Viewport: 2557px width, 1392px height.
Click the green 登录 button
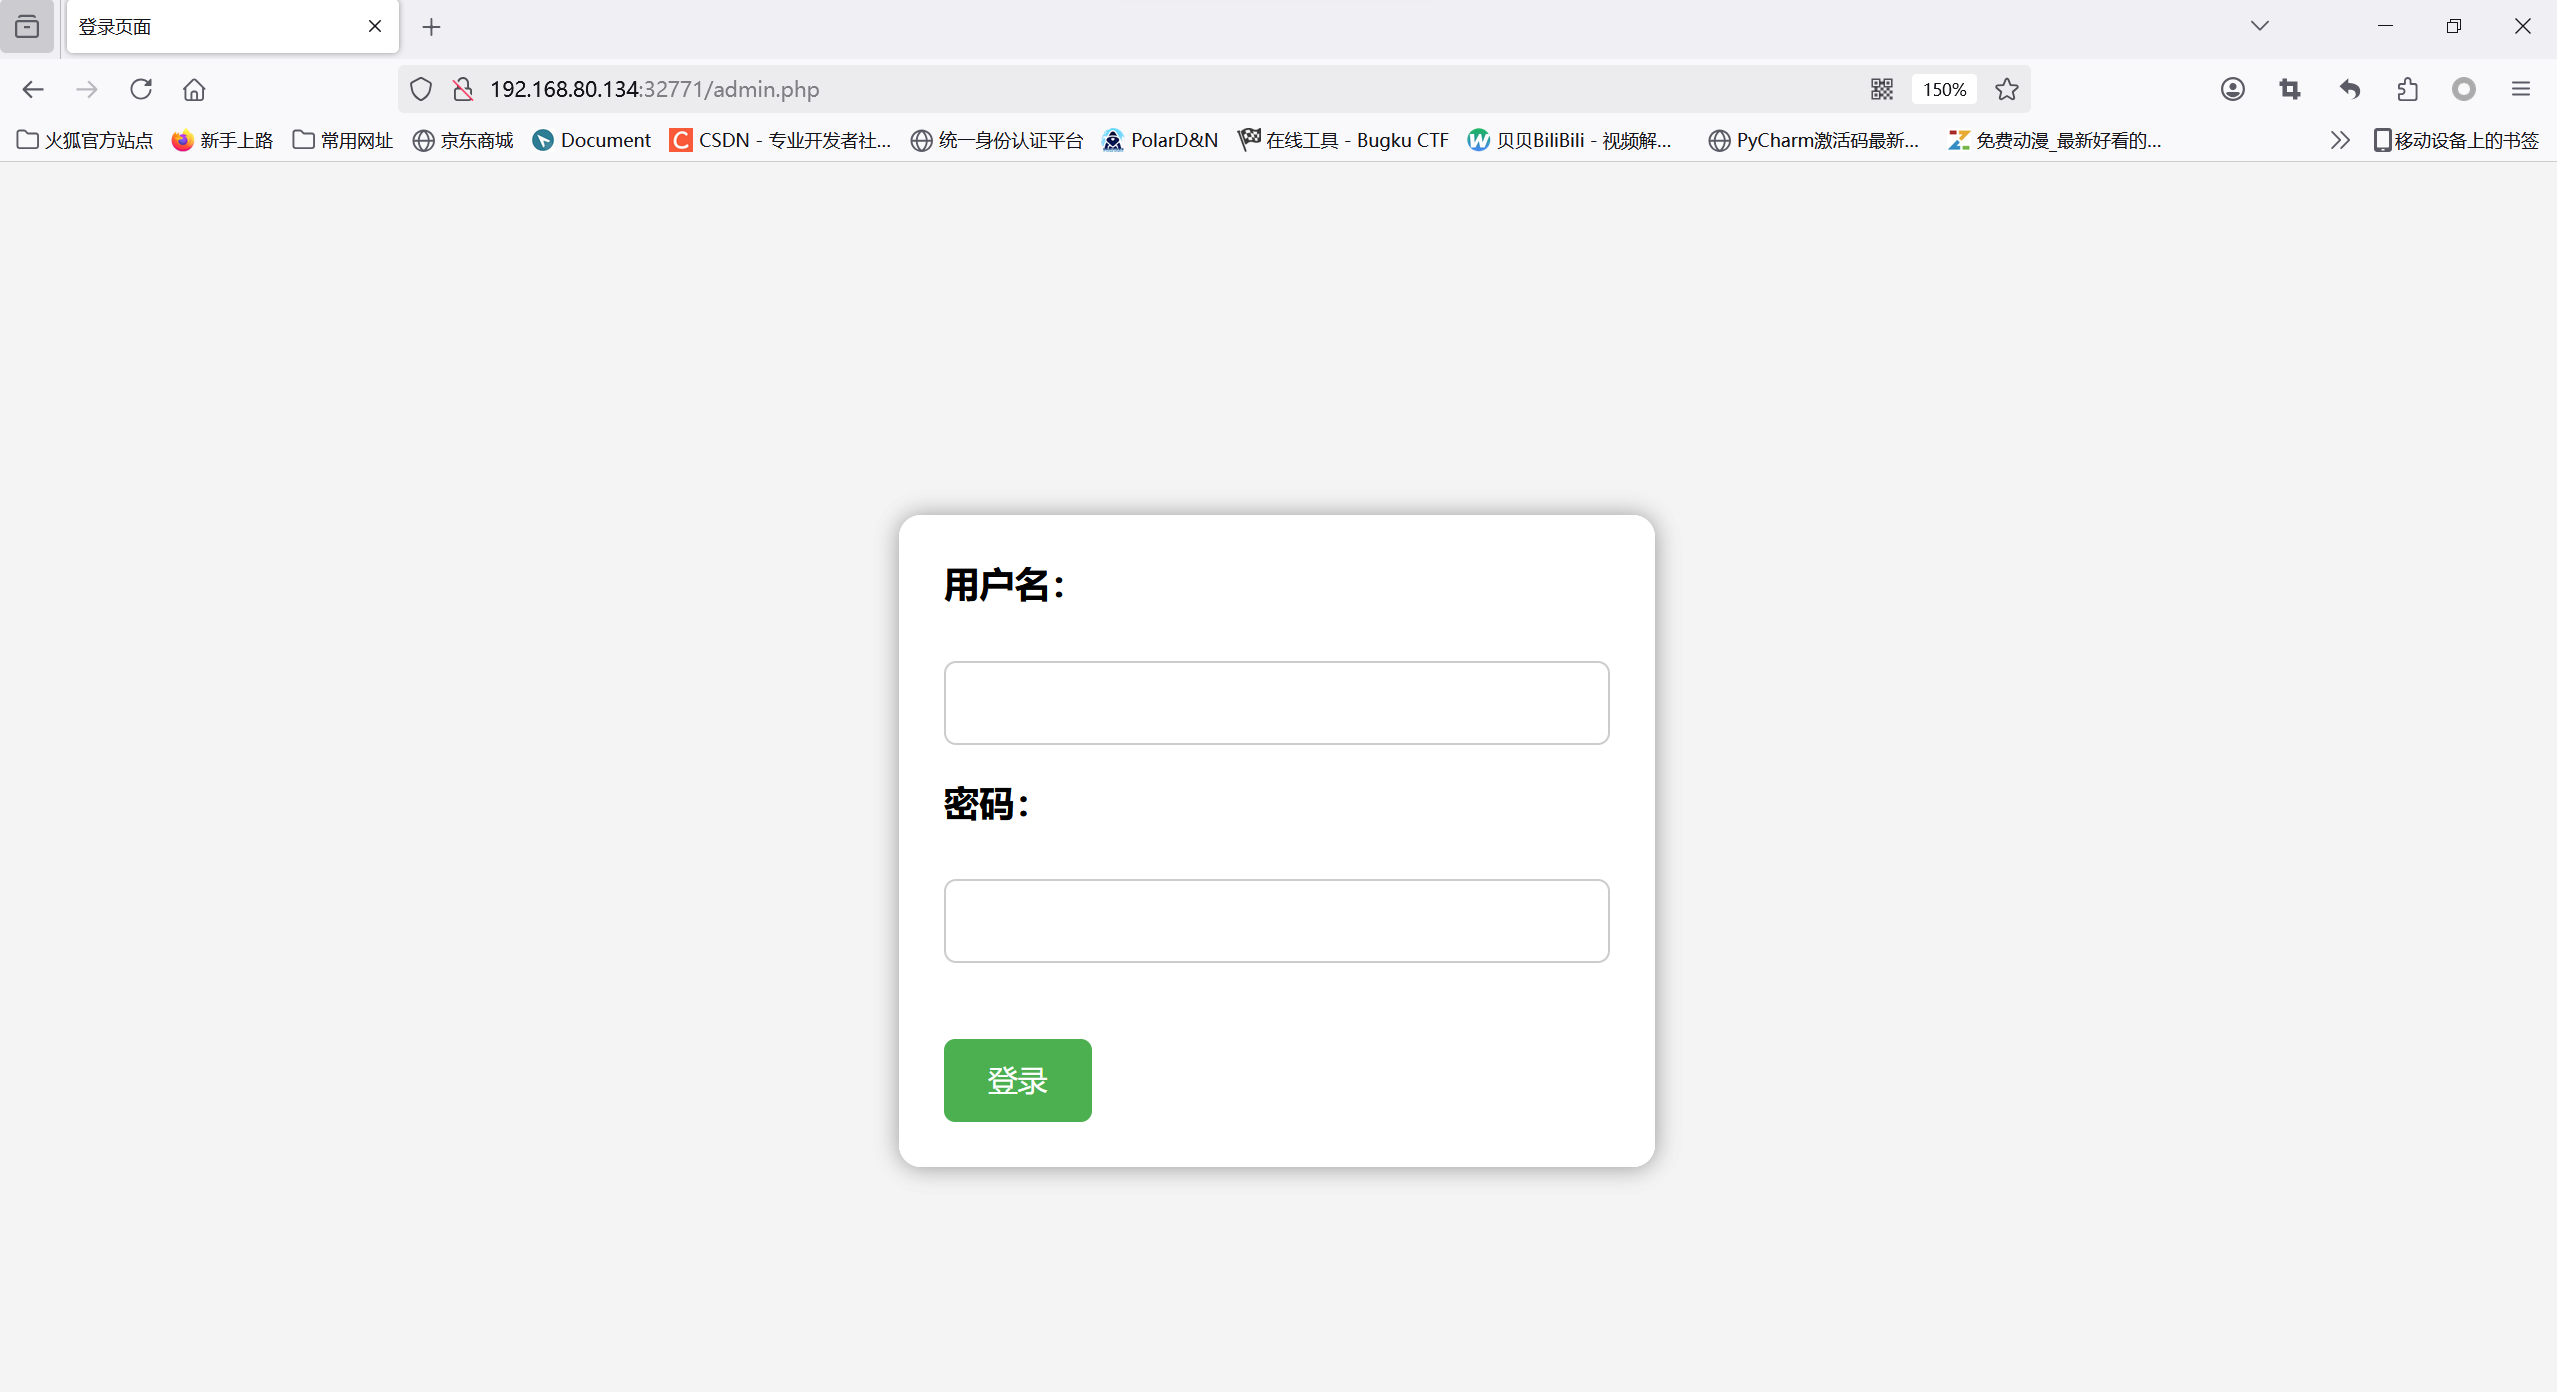tap(1017, 1080)
